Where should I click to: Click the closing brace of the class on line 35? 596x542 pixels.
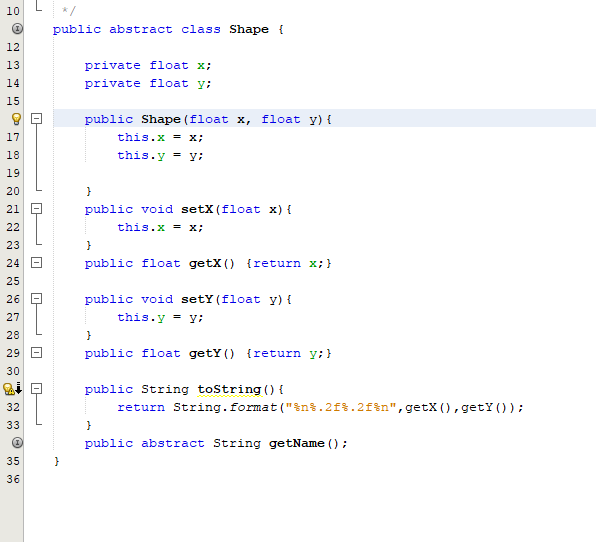pos(57,461)
